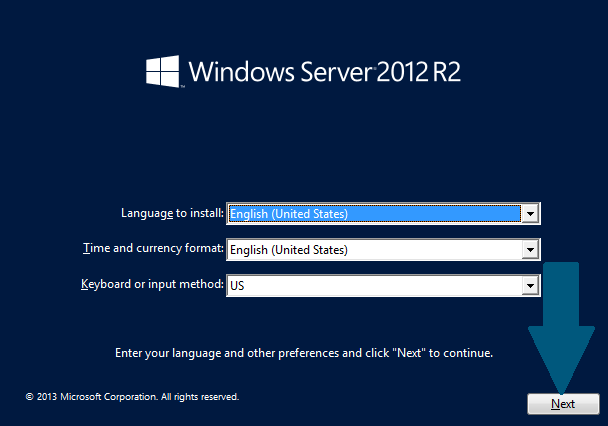Screen dimensions: 608x426
Task: Click the 'Windows Server 2012 R2' title
Action: click(x=325, y=72)
